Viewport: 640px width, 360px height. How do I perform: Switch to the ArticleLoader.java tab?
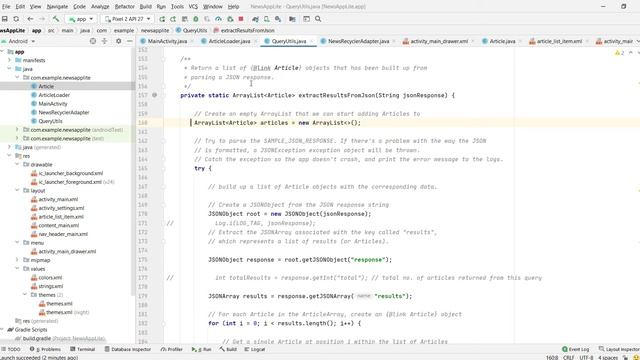[229, 41]
